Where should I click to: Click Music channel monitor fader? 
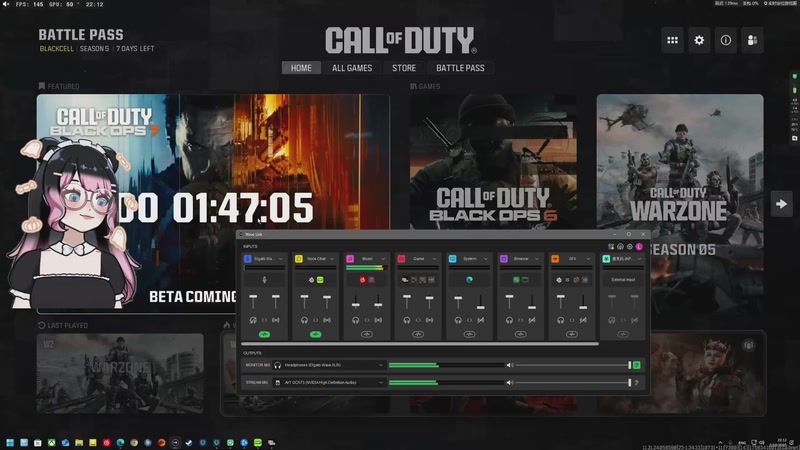point(356,305)
